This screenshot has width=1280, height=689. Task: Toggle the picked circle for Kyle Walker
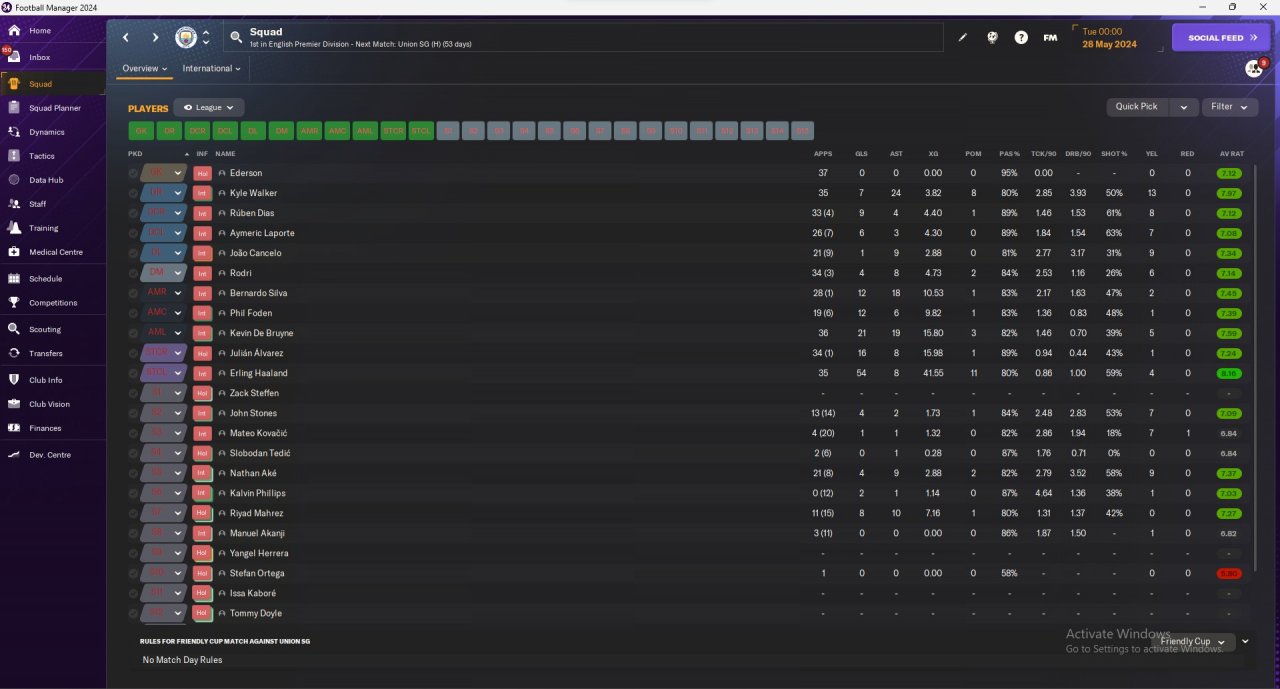point(133,193)
